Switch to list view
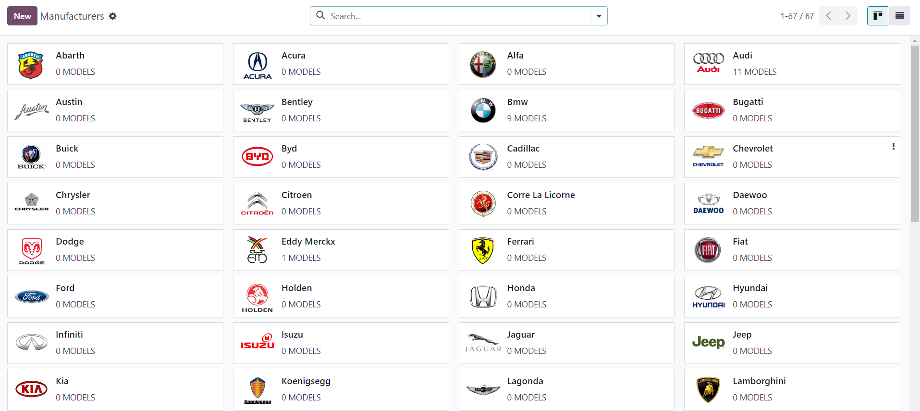This screenshot has width=920, height=411. pyautogui.click(x=899, y=16)
